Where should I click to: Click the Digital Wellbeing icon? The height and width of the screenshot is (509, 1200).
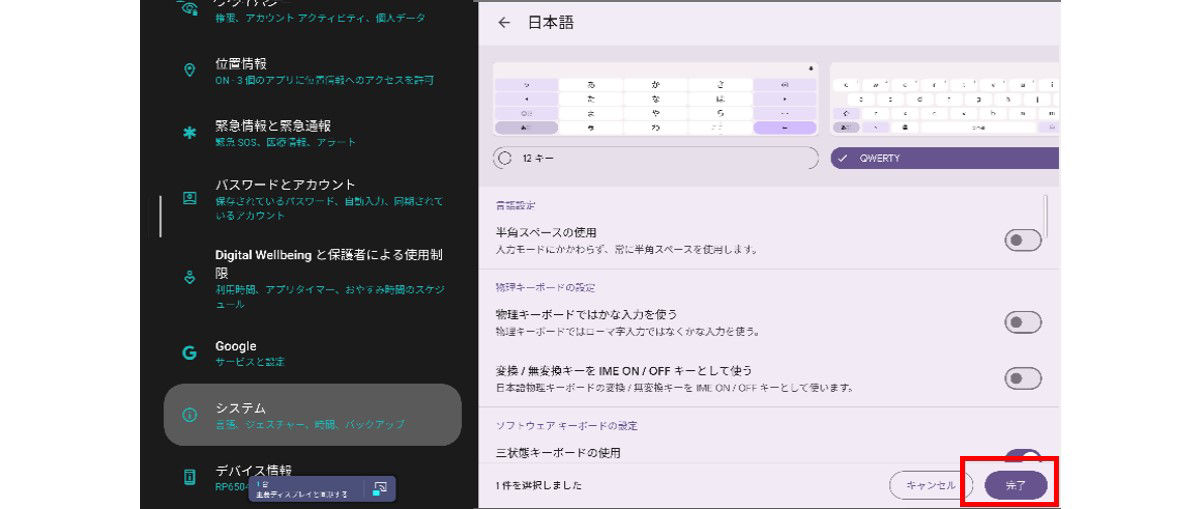point(189,278)
